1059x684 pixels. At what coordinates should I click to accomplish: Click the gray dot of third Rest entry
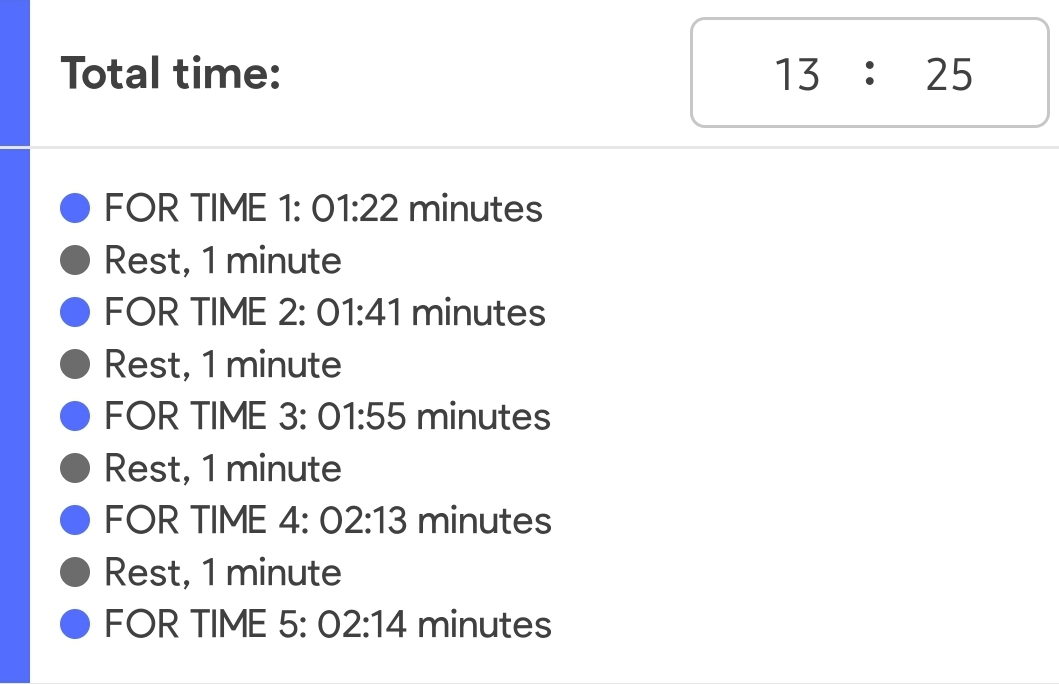(x=75, y=468)
